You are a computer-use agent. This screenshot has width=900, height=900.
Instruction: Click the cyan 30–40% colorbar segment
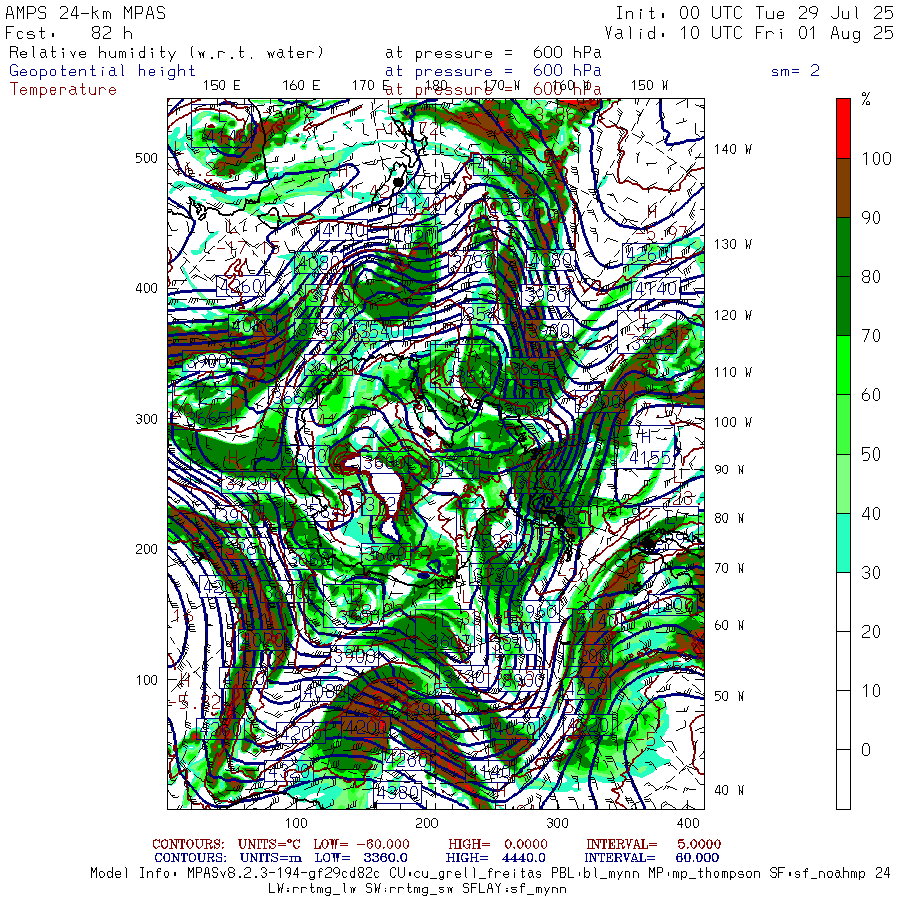843,542
